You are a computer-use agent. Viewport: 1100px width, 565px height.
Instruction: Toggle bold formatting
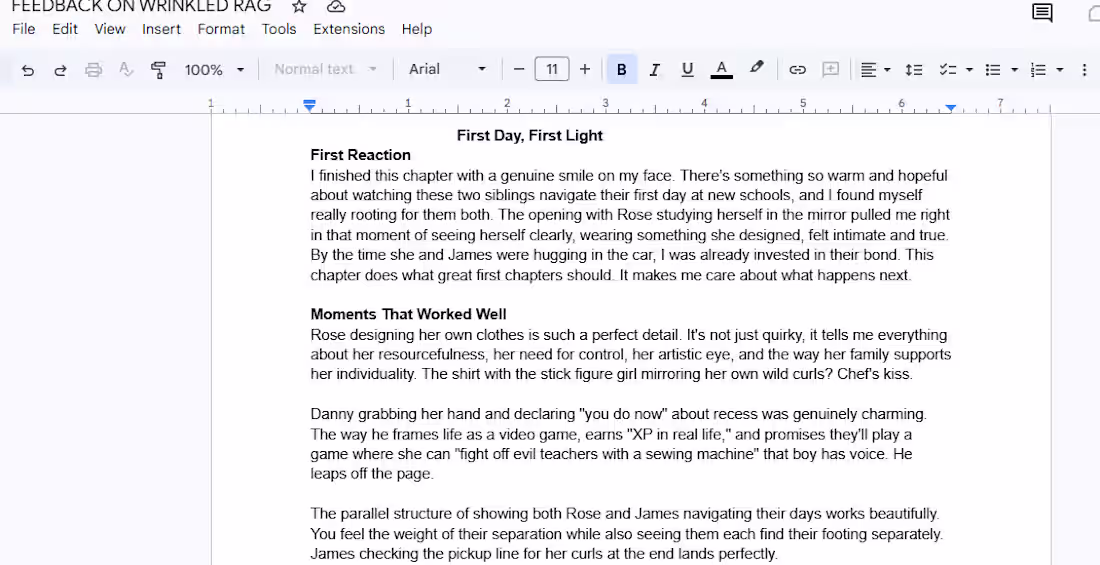point(622,69)
